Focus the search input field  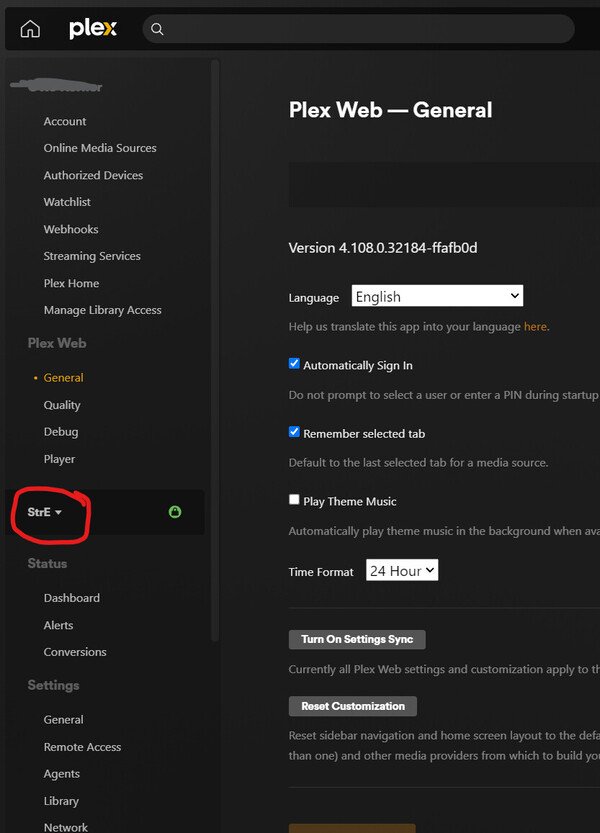click(x=359, y=29)
